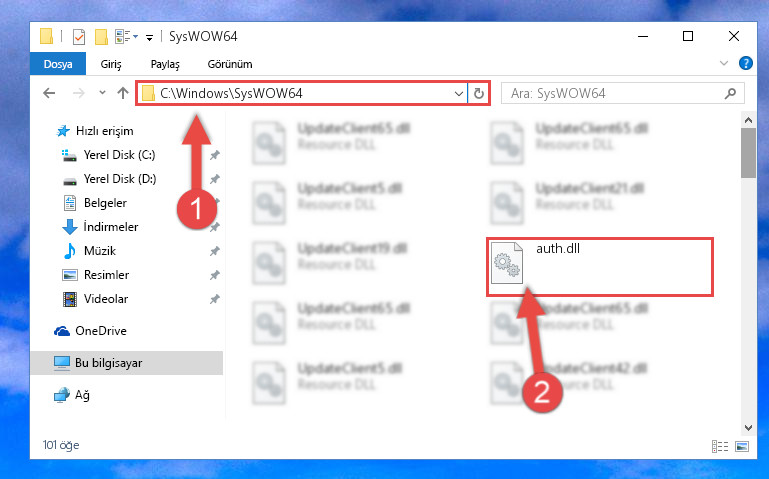769x479 pixels.
Task: Refresh the SysWOW64 folder view
Action: (479, 93)
